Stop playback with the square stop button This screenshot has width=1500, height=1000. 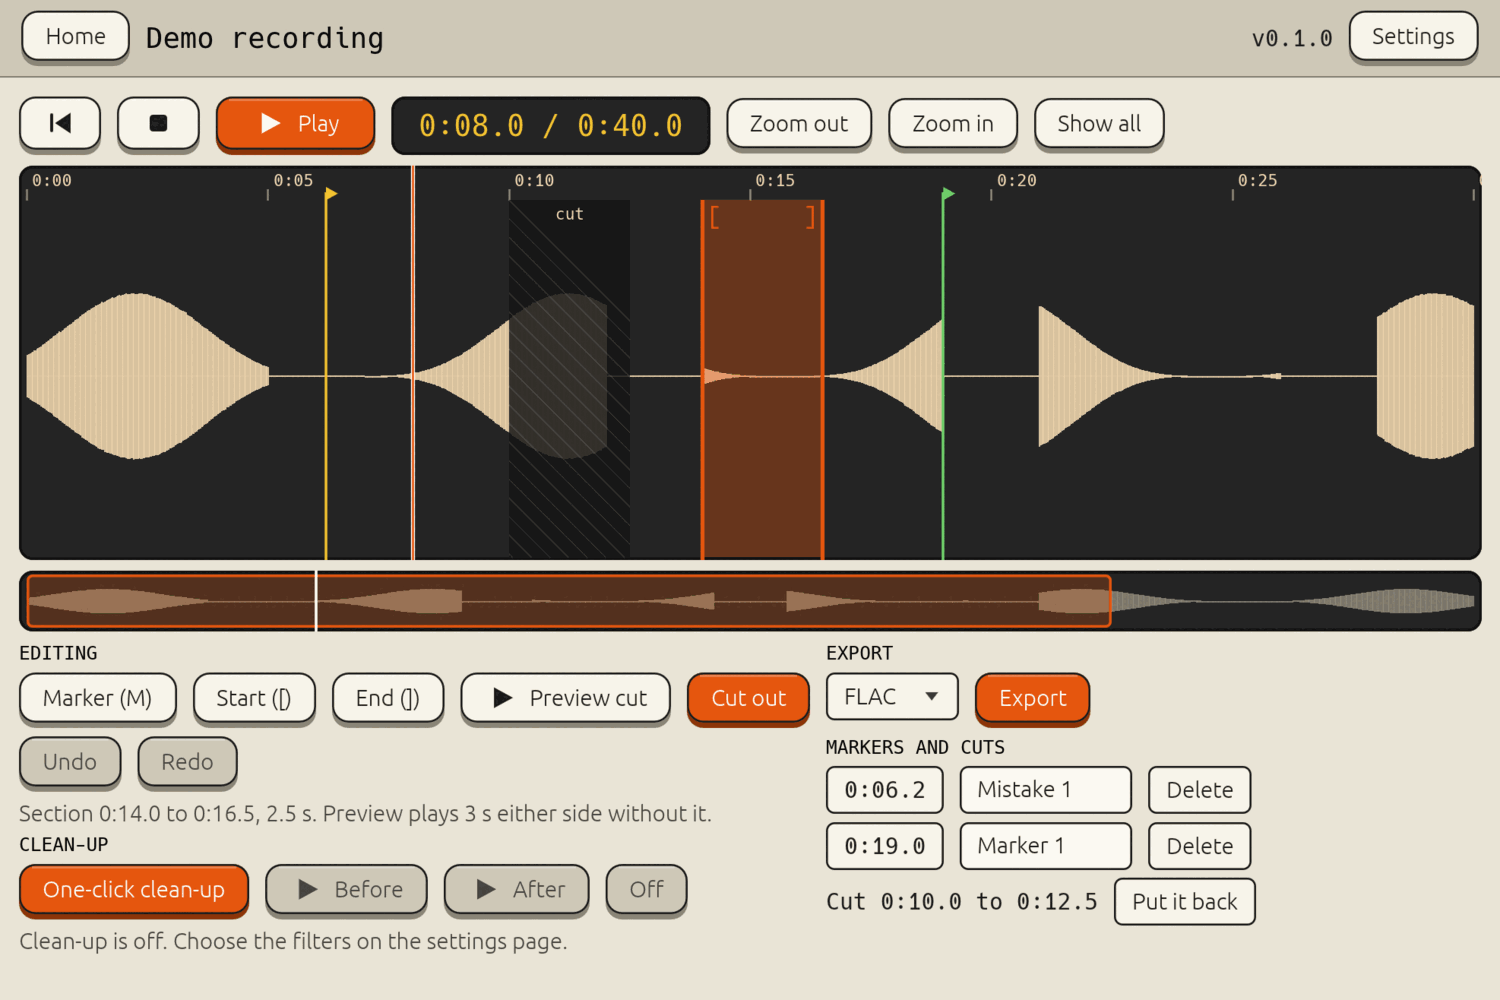[x=158, y=123]
